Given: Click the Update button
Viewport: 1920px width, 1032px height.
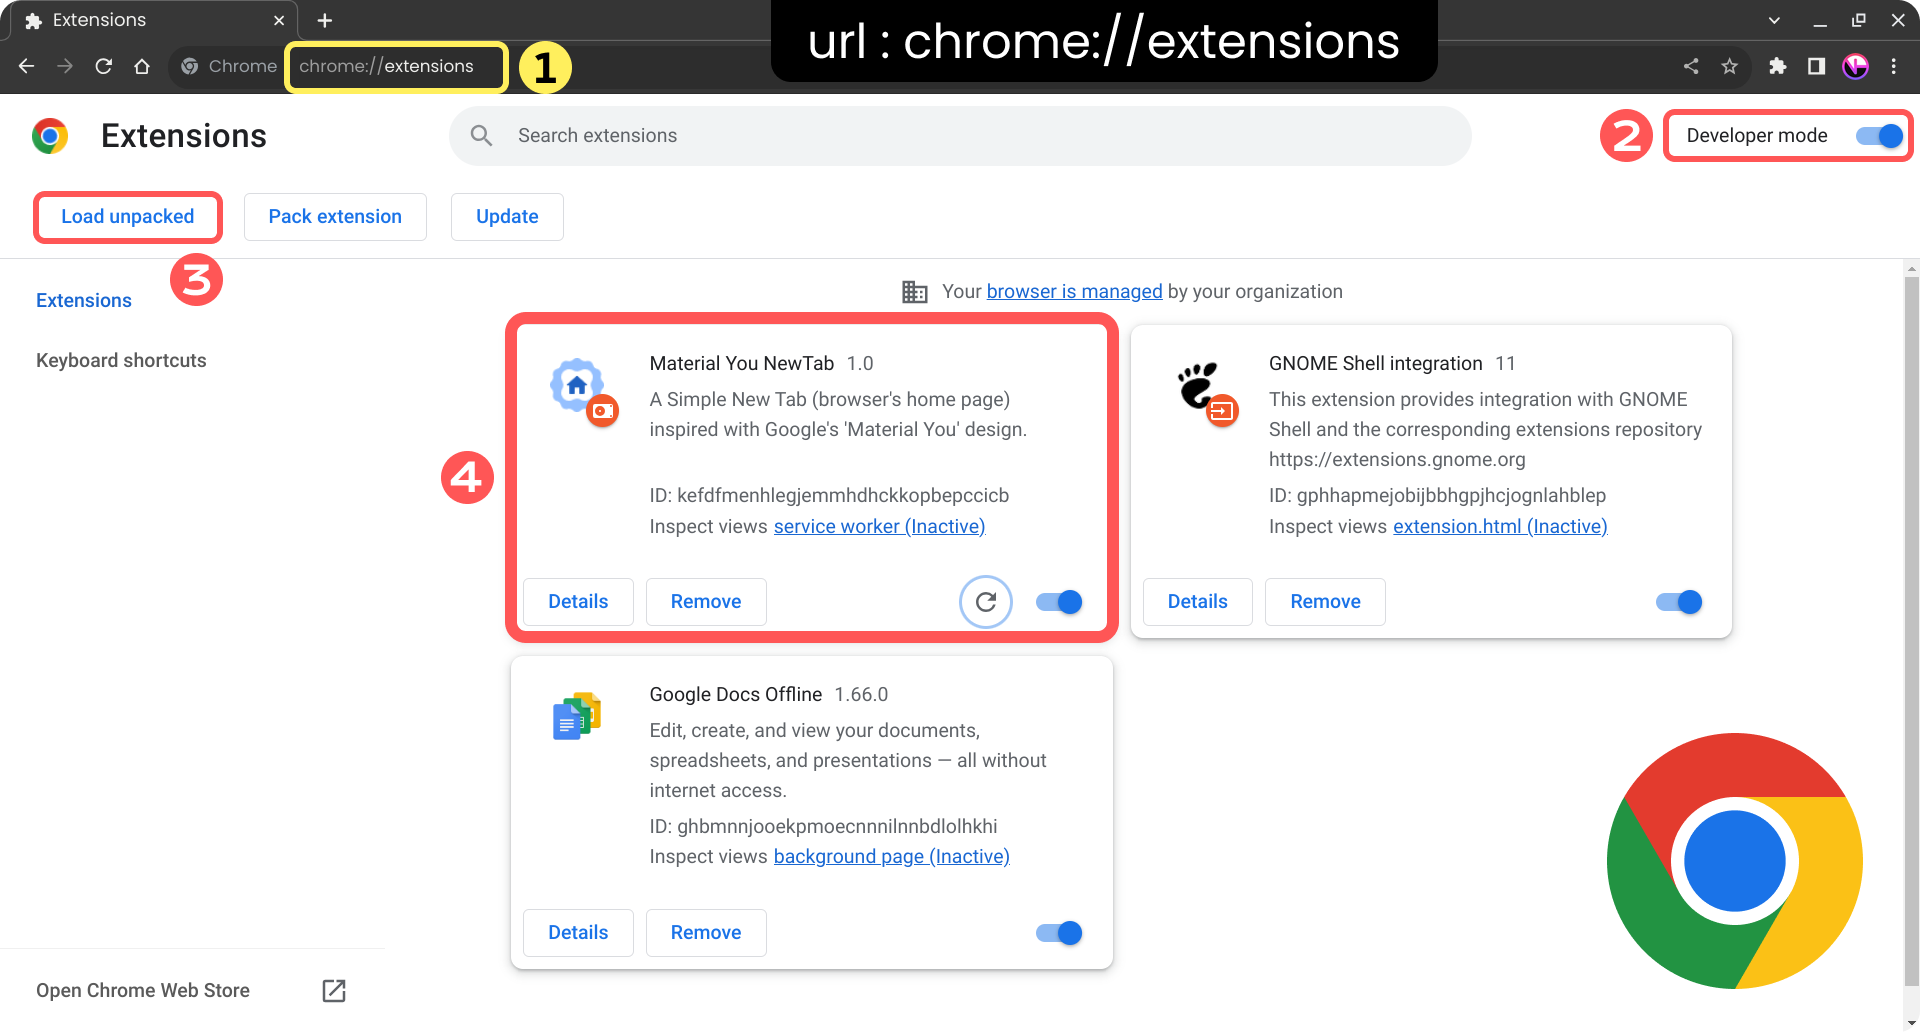Looking at the screenshot, I should (507, 217).
